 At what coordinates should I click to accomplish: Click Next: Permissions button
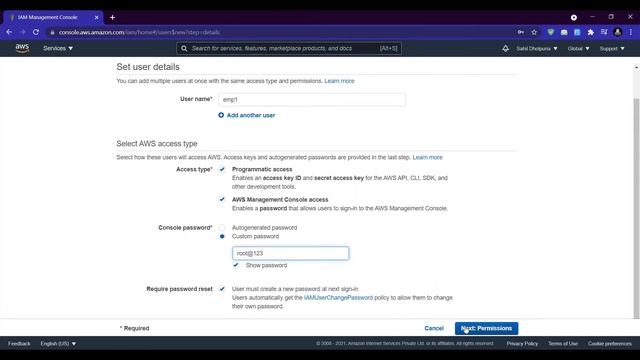[487, 328]
